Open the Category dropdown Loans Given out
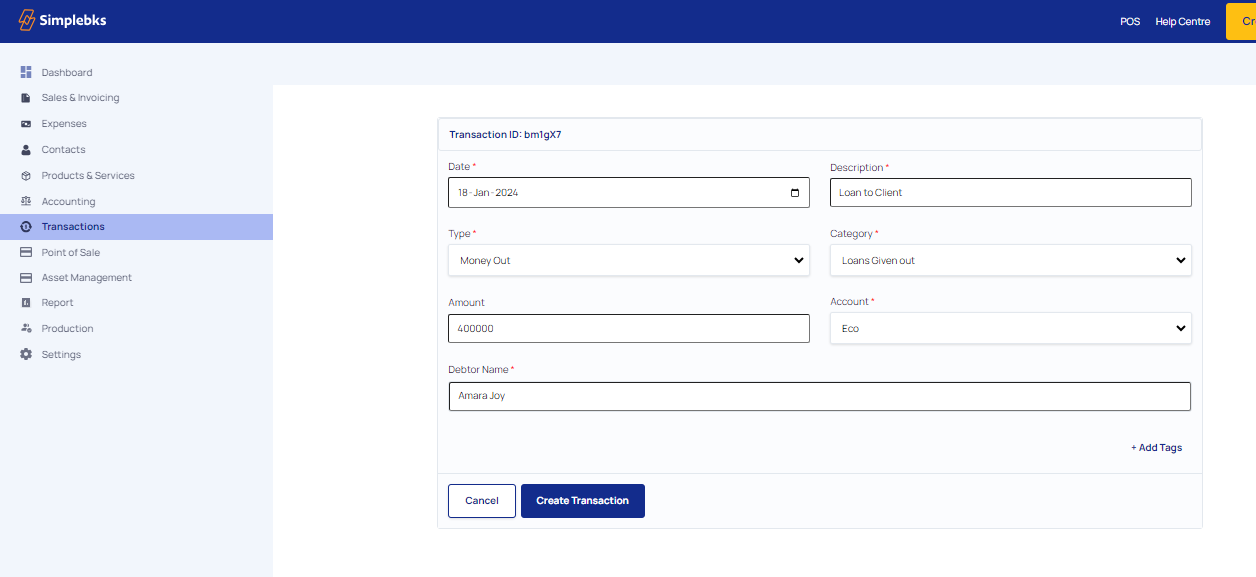This screenshot has width=1256, height=577. tap(1011, 260)
